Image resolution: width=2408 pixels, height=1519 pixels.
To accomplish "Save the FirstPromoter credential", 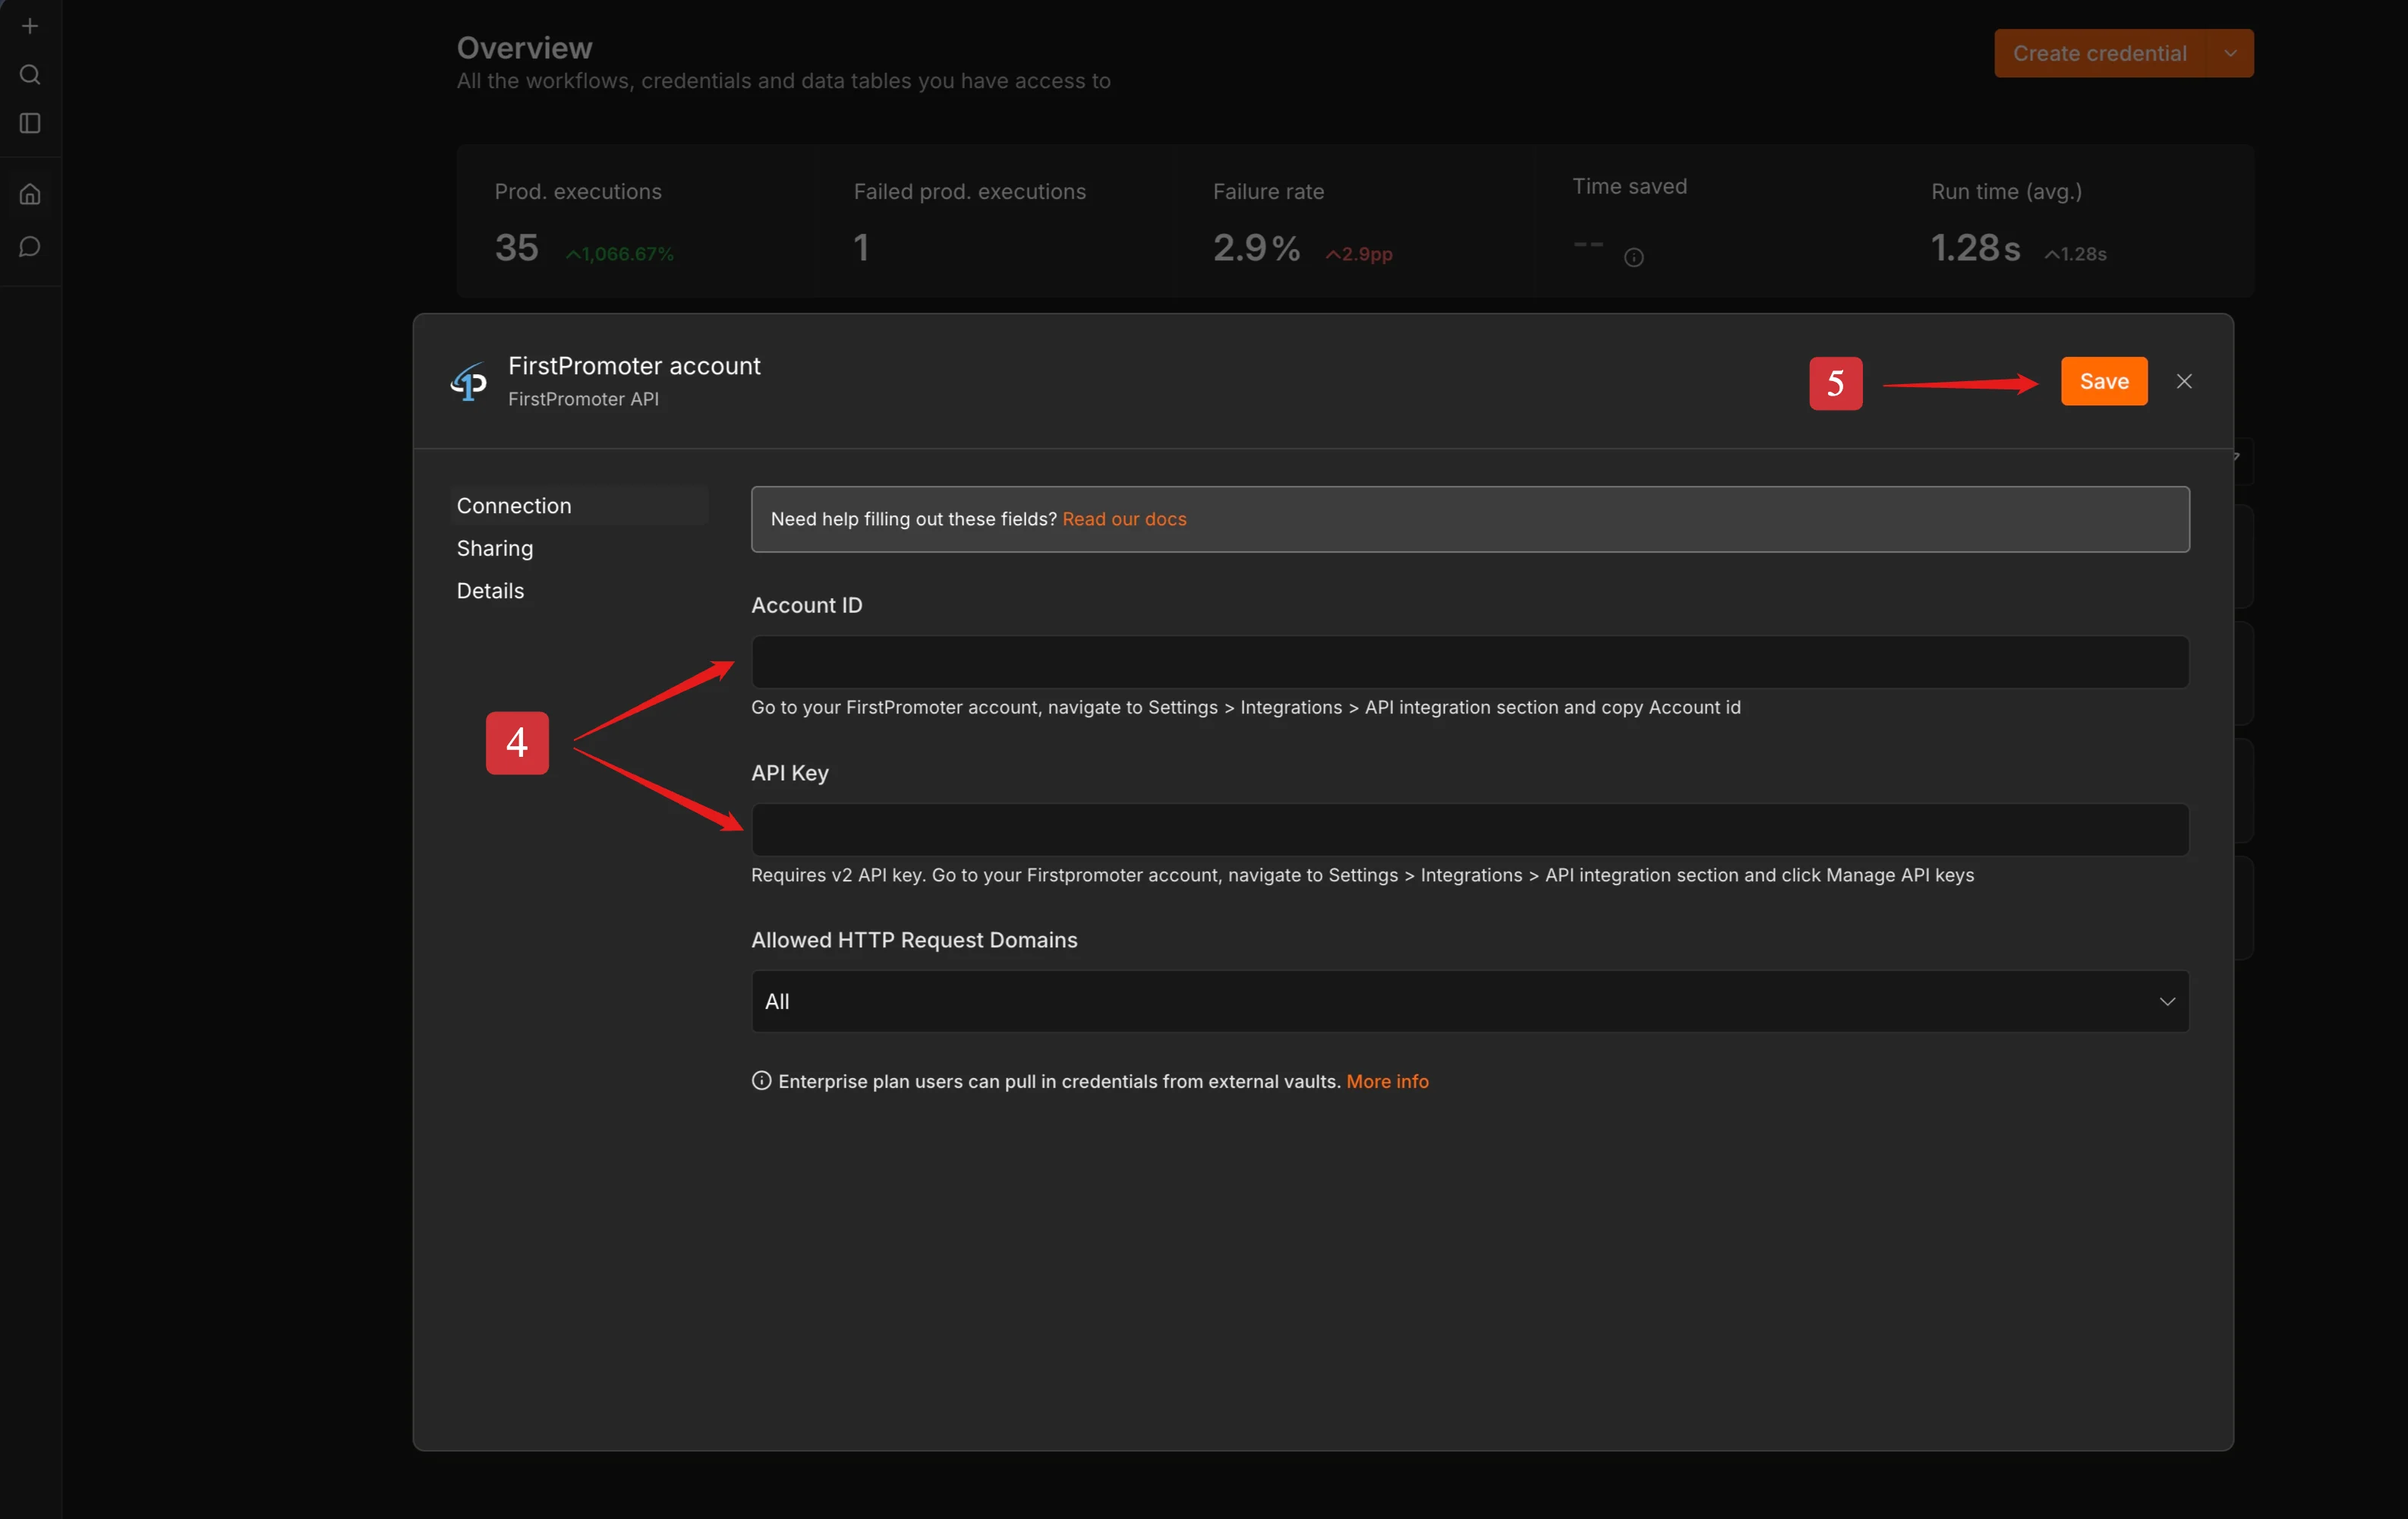I will click(x=2103, y=381).
